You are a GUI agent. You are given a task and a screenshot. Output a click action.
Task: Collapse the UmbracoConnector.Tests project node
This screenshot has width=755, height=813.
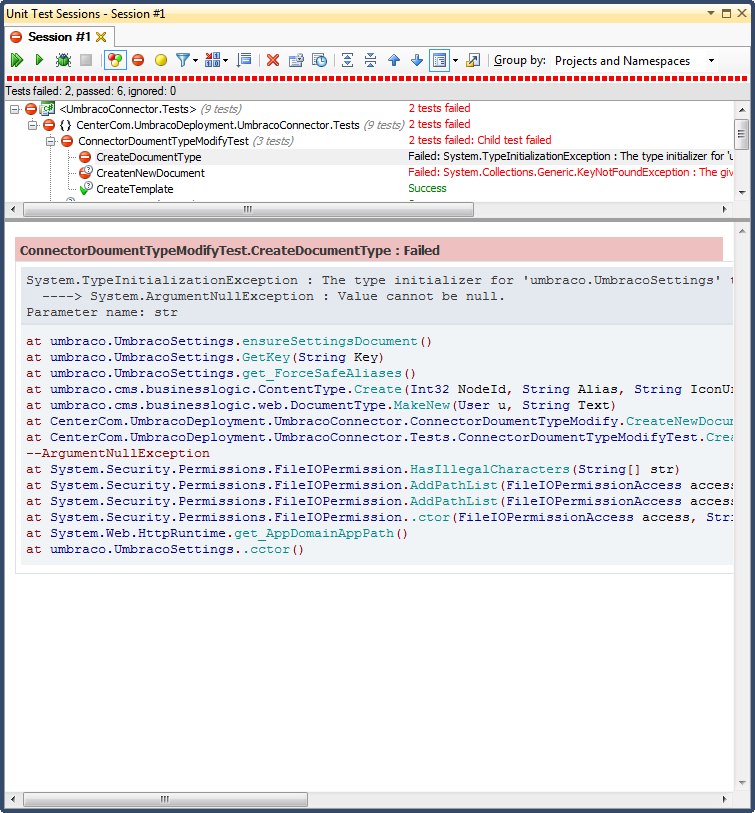click(x=15, y=109)
